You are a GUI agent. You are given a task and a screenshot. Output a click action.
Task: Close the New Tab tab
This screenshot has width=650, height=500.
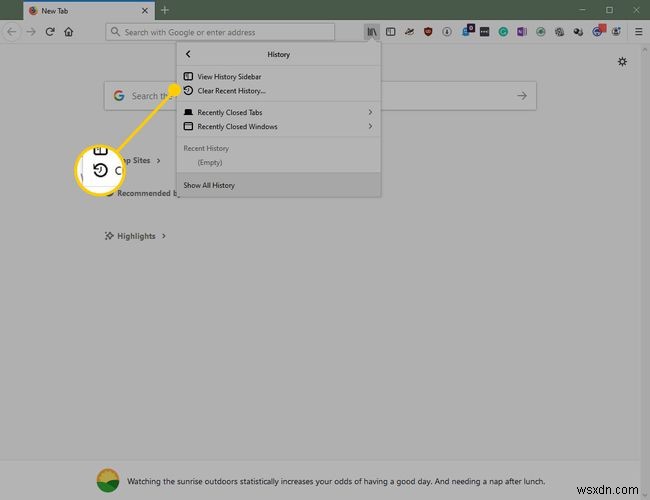point(145,11)
